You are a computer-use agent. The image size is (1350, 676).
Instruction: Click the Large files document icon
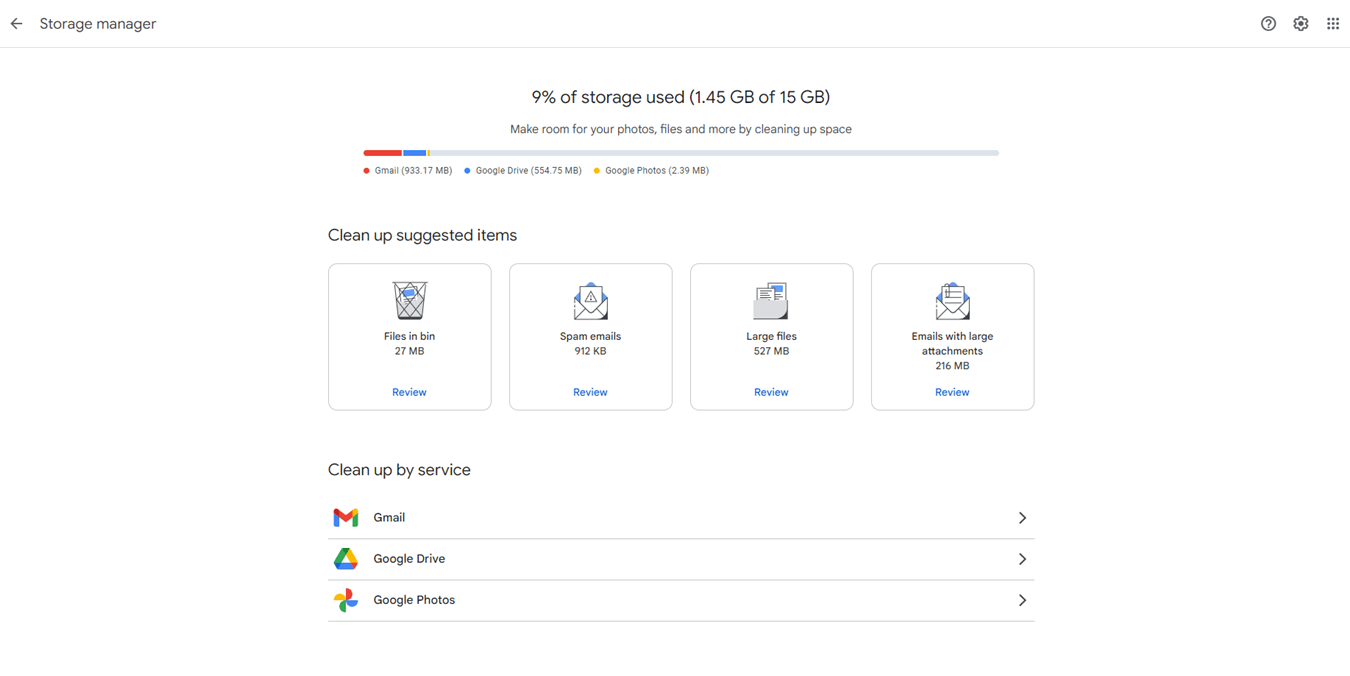[771, 300]
